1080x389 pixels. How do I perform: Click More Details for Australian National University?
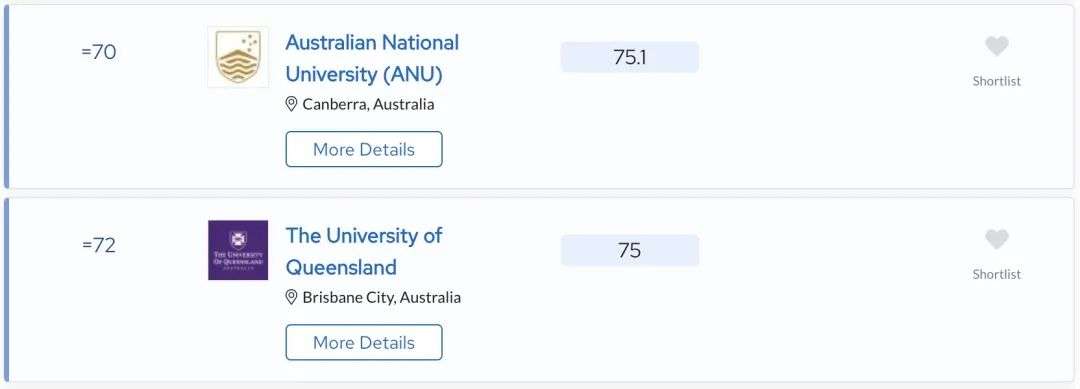click(x=364, y=149)
